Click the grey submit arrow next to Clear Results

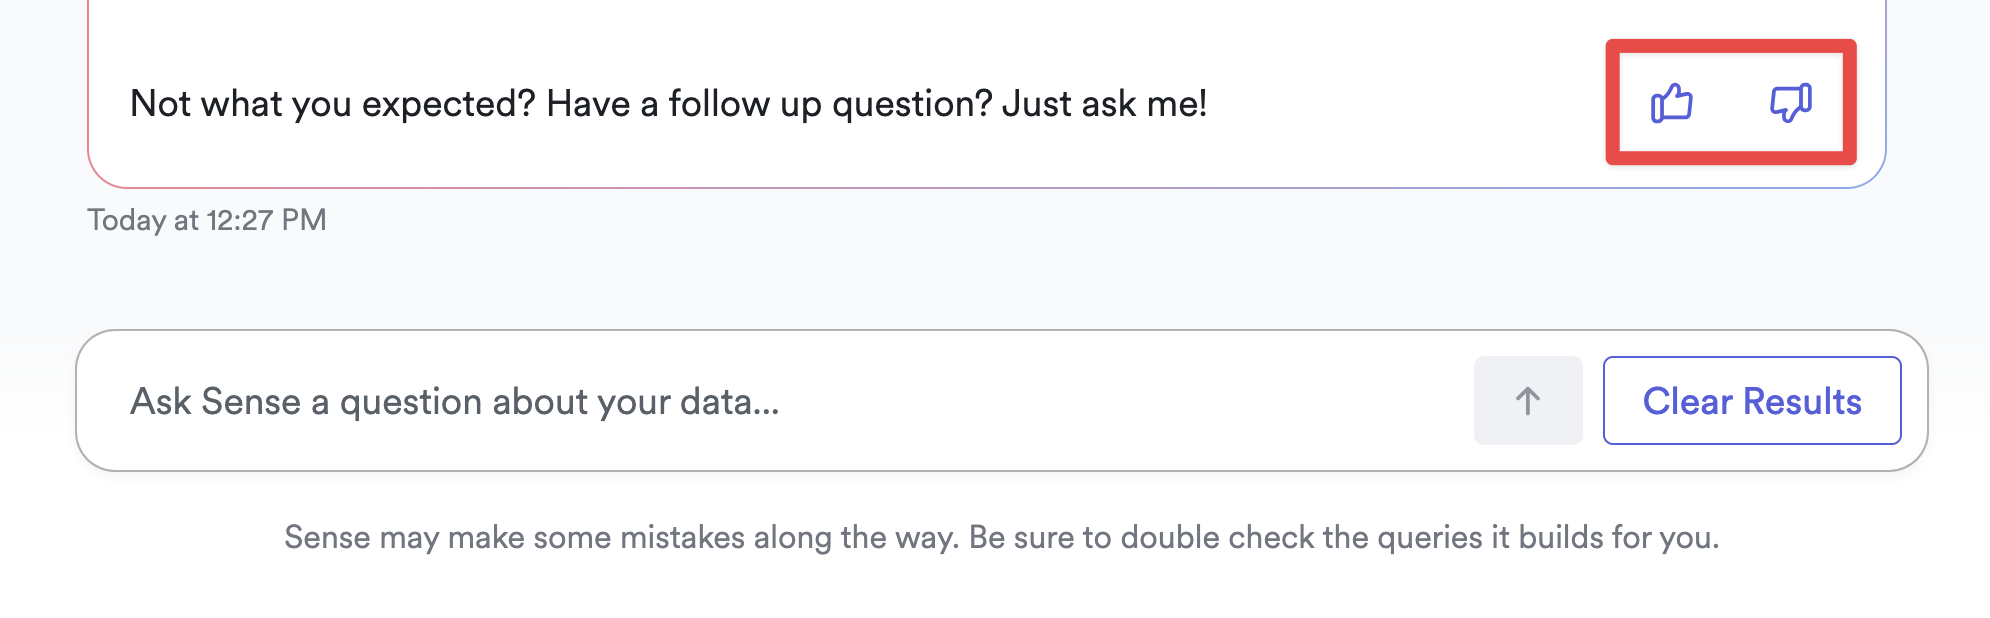[x=1527, y=400]
